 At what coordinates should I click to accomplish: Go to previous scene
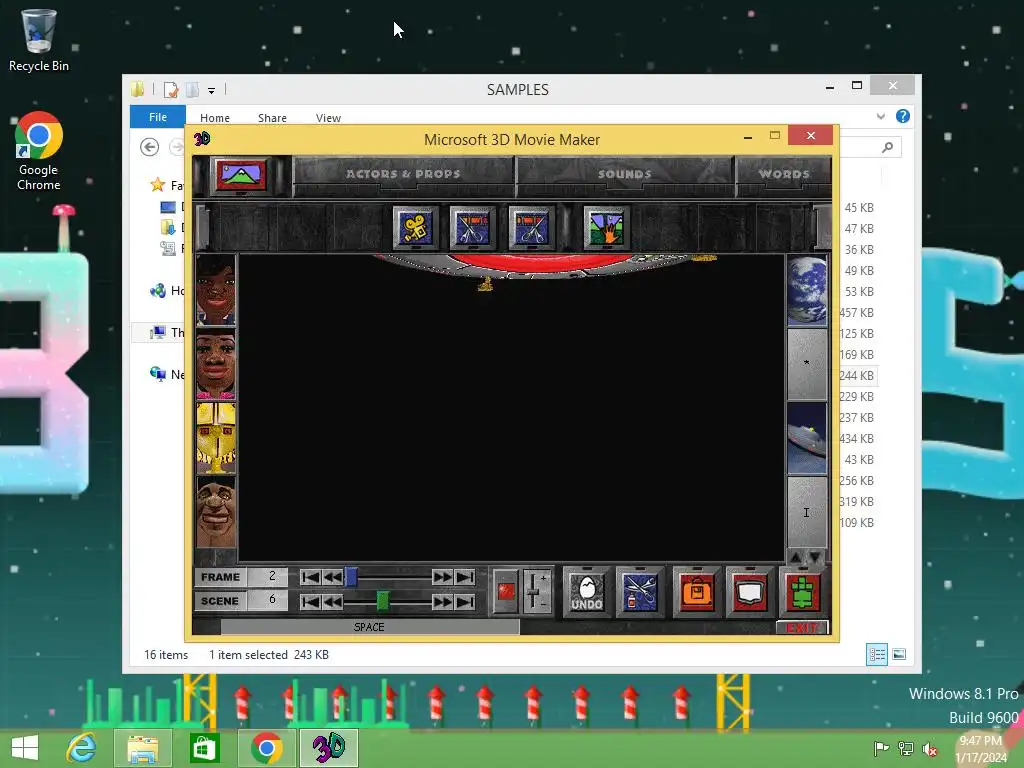(x=332, y=601)
